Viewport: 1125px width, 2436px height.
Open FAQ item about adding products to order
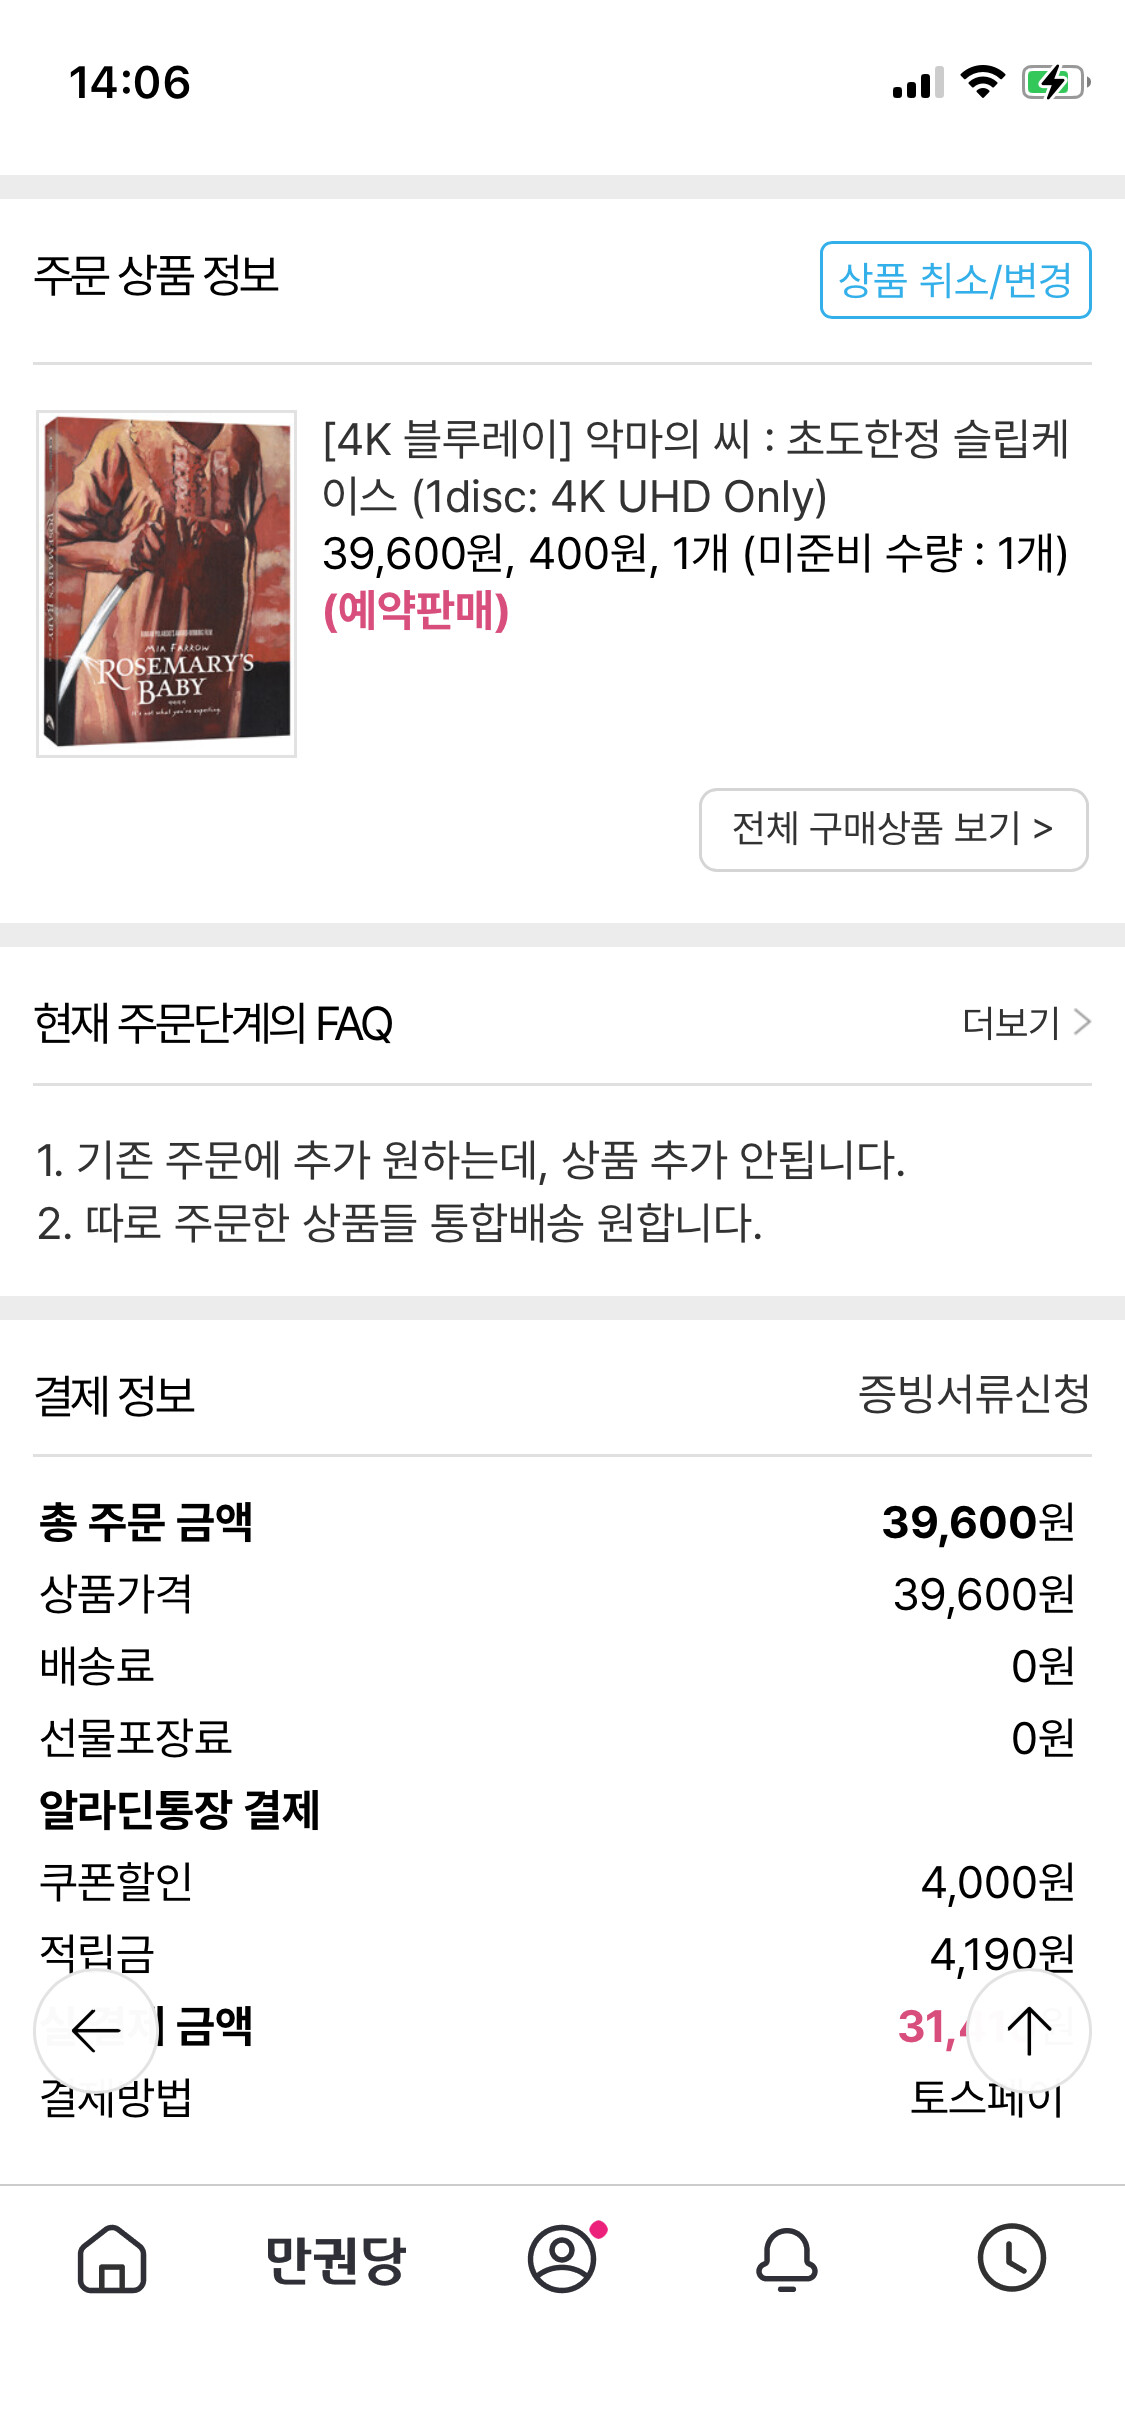(x=470, y=1160)
